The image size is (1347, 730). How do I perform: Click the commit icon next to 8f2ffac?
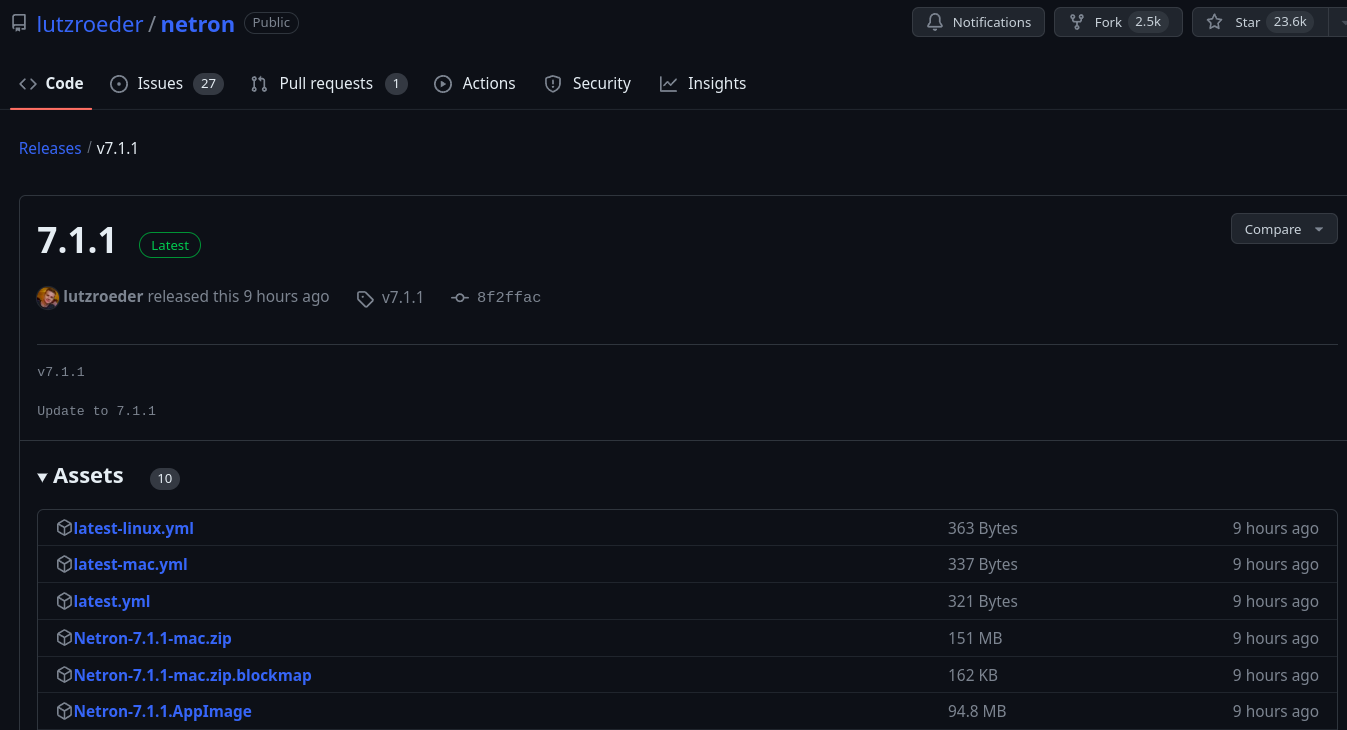459,297
